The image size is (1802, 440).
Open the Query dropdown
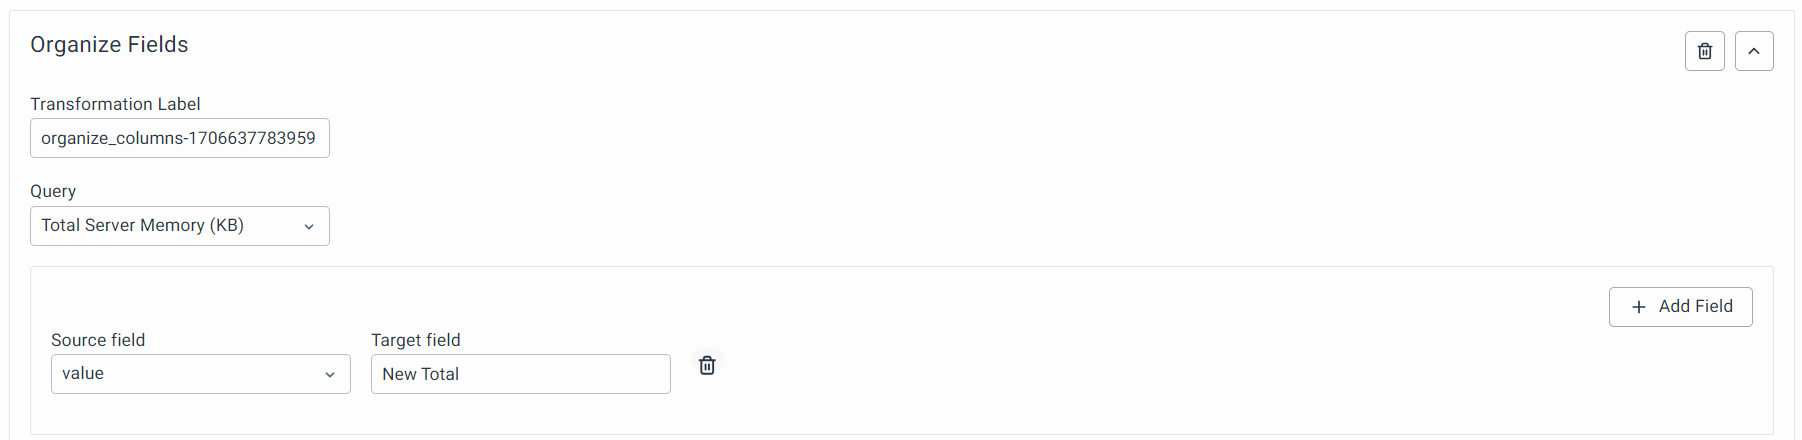click(x=180, y=226)
